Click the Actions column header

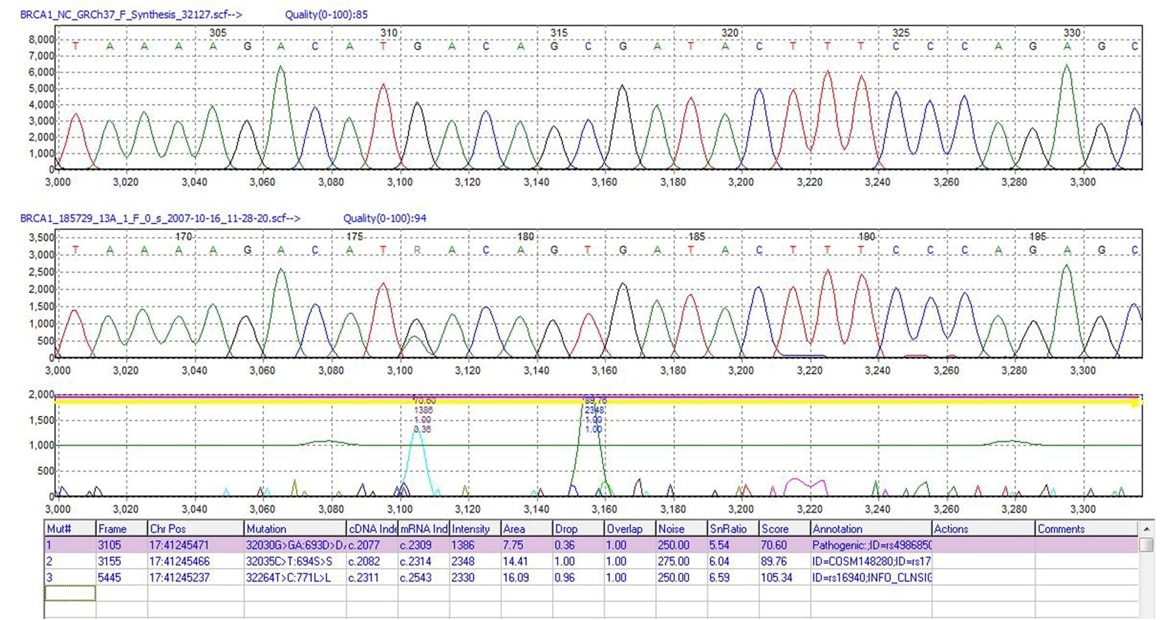click(981, 528)
